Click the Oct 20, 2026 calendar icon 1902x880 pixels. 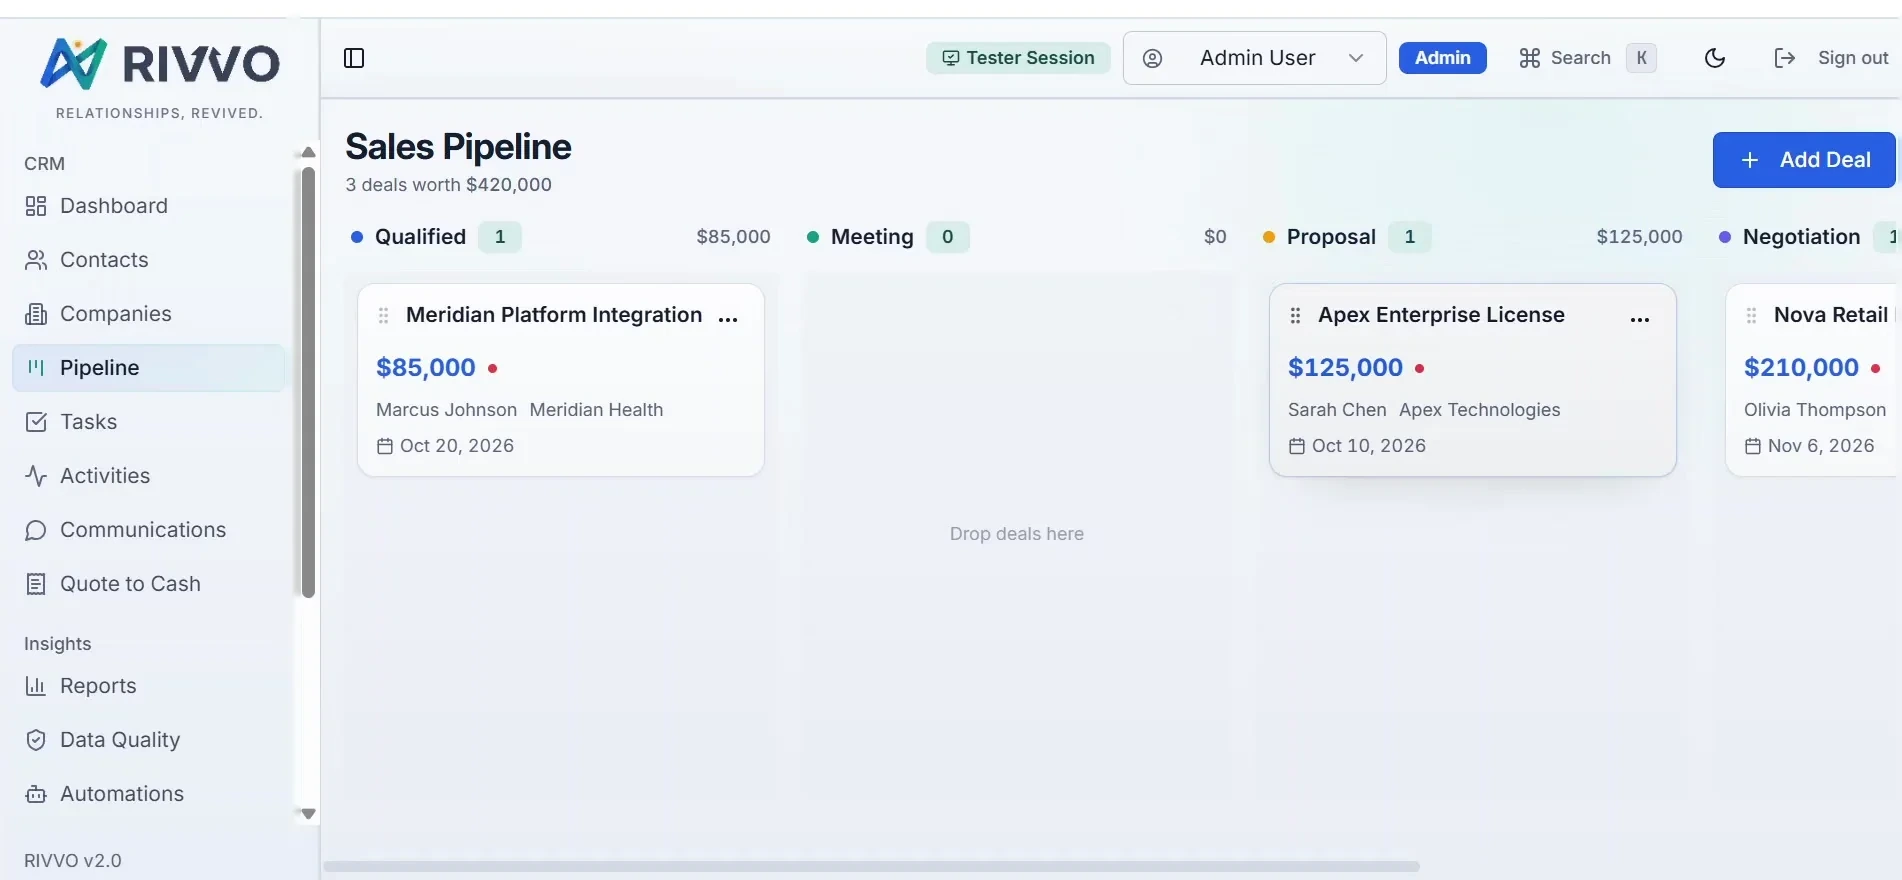[385, 446]
